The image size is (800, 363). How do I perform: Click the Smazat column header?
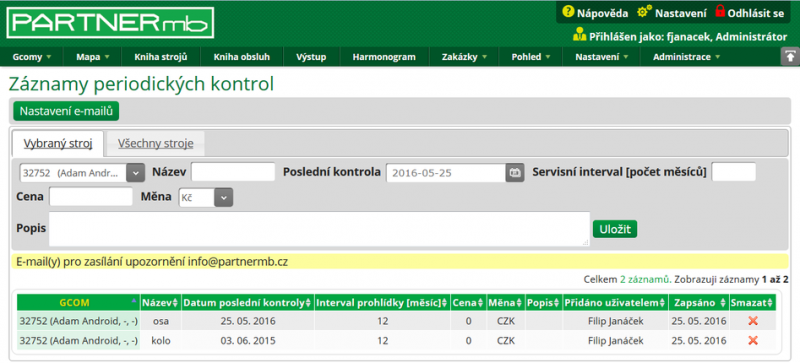(x=753, y=302)
